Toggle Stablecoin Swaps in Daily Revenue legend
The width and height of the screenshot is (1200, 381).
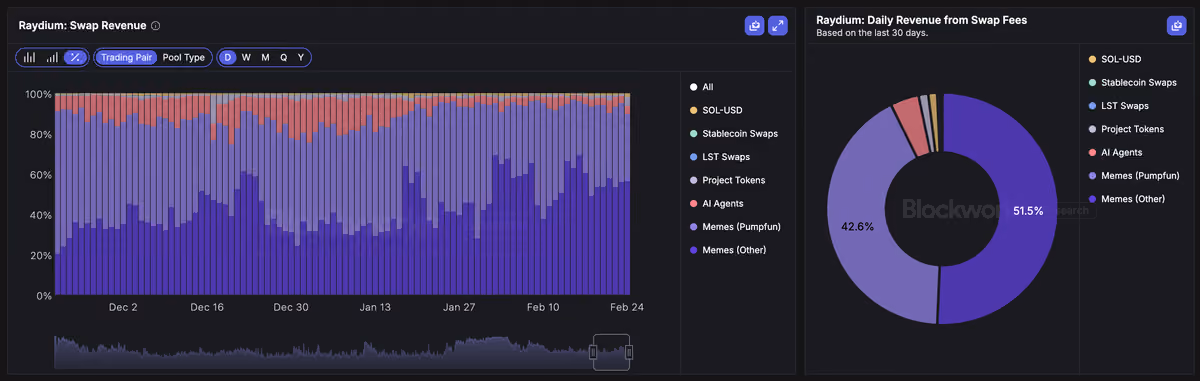click(1132, 82)
